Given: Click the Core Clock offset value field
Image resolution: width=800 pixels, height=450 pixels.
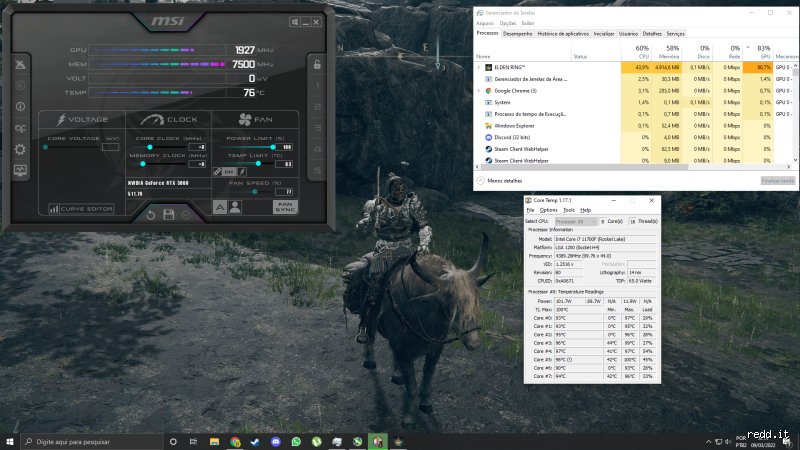Looking at the screenshot, I should click(x=197, y=147).
